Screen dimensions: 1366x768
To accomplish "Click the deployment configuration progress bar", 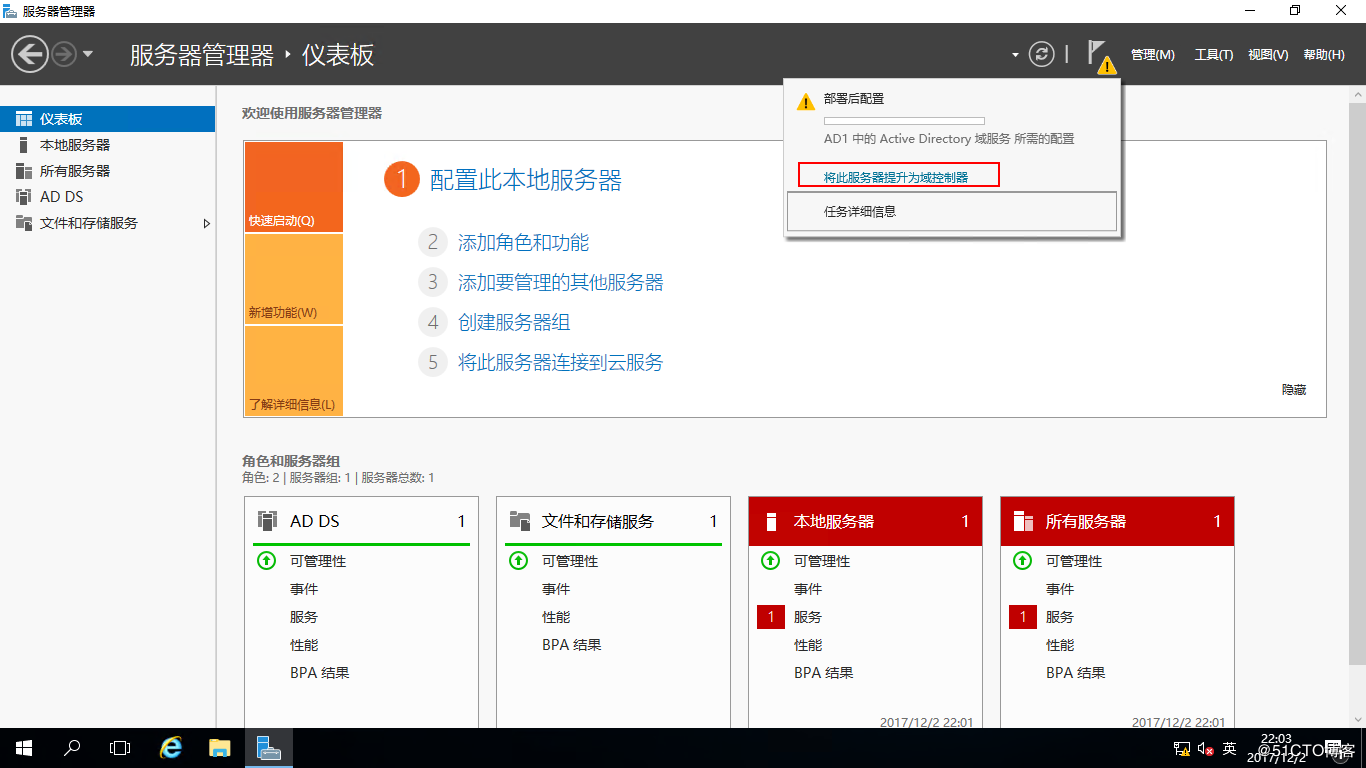I will pyautogui.click(x=904, y=121).
